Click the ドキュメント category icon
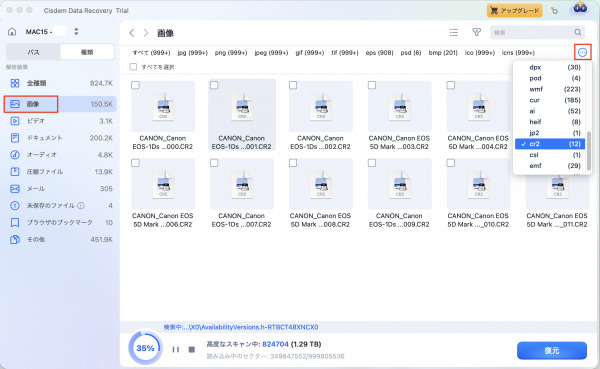Image resolution: width=600 pixels, height=369 pixels. click(15, 138)
